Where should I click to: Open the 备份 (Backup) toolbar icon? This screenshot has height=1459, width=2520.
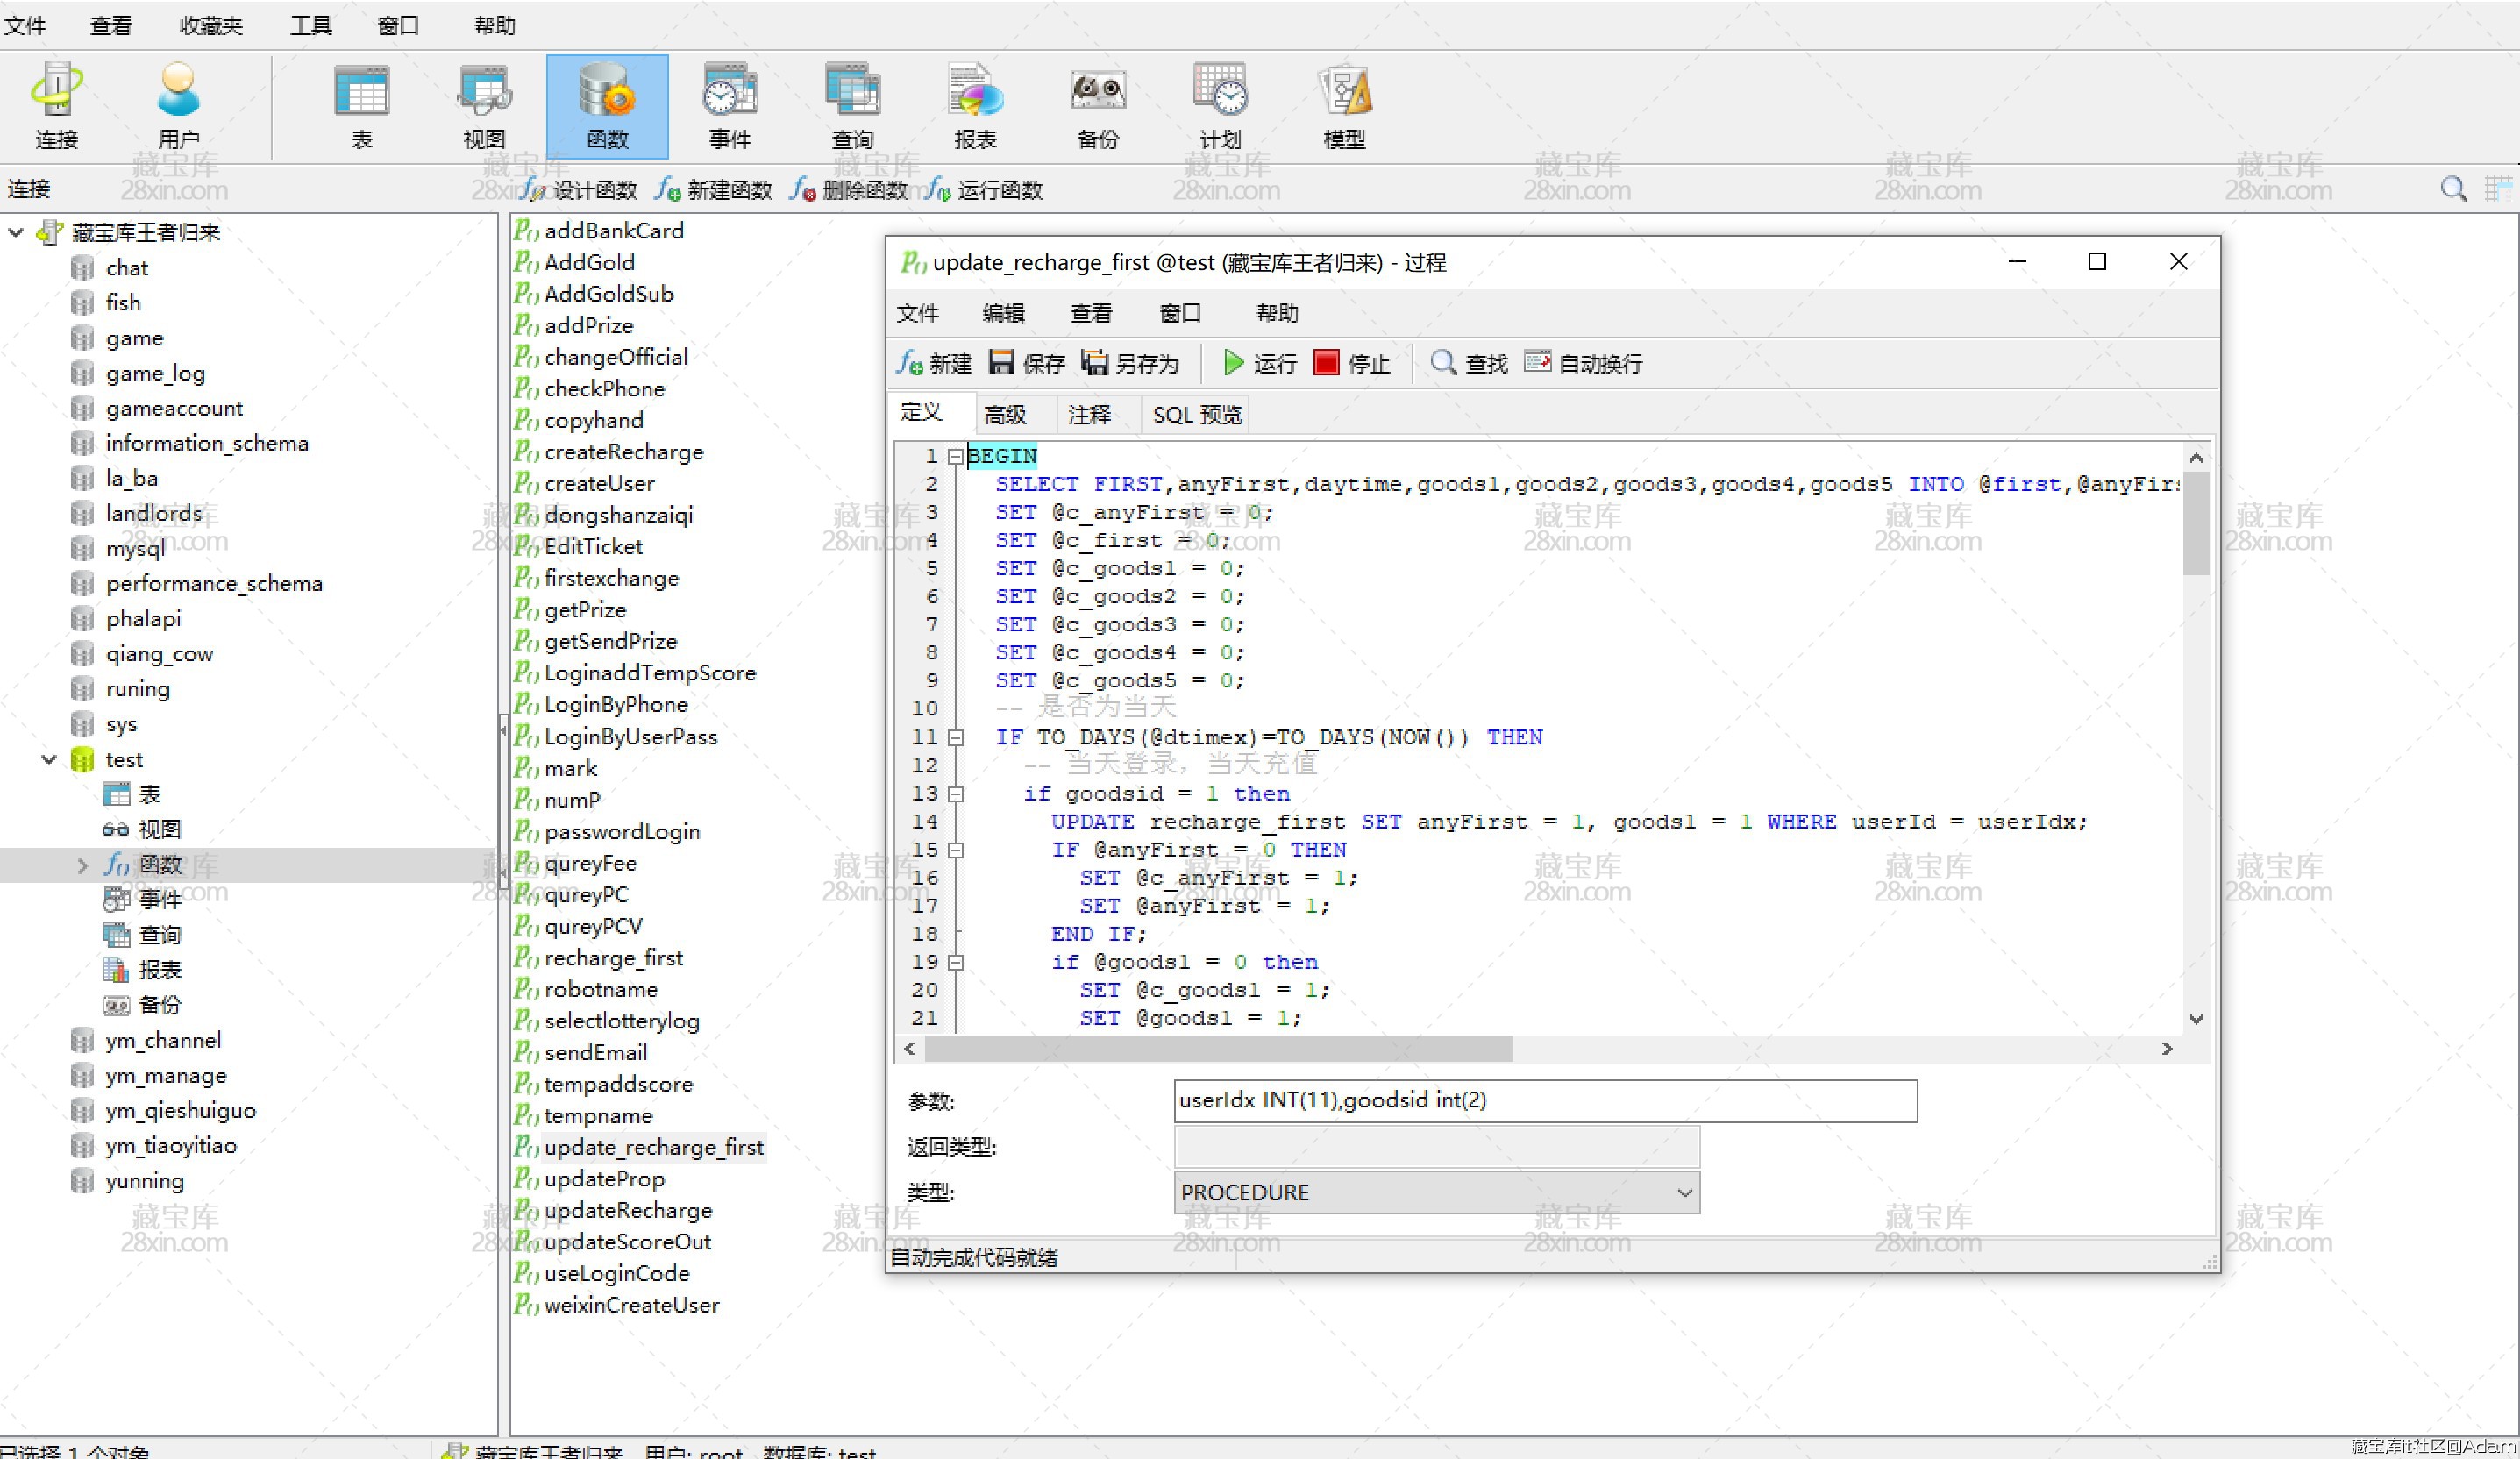pyautogui.click(x=1098, y=105)
